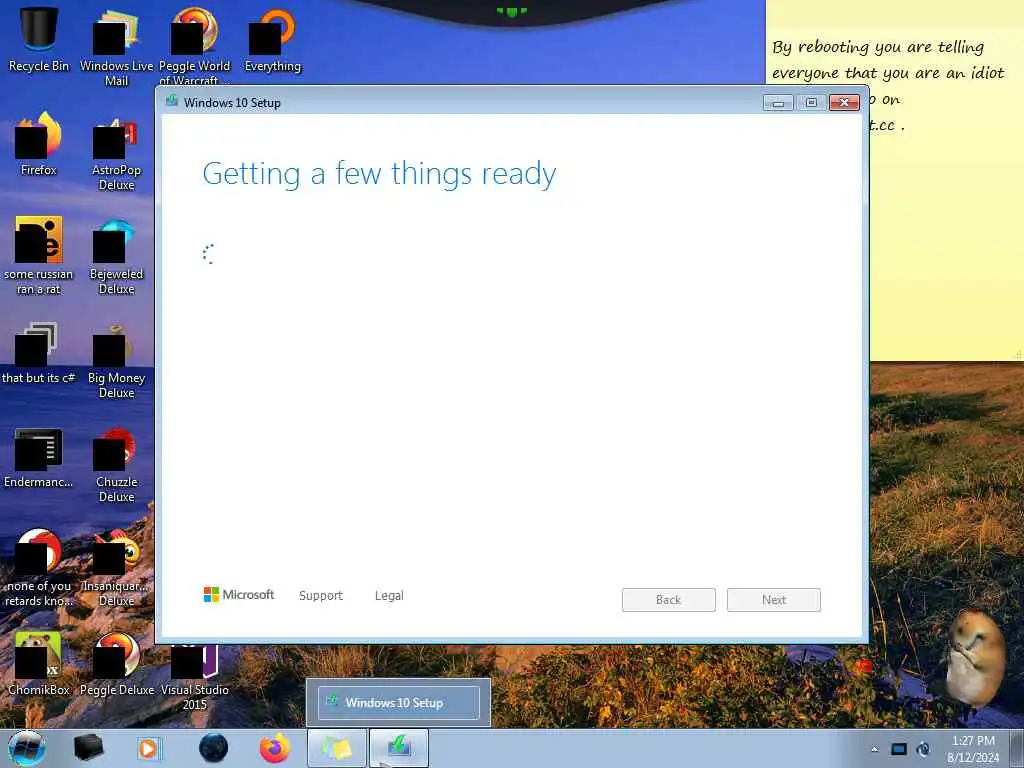Screen dimensions: 1024x768
Task: Open the black box taskbar icon
Action: coord(89,748)
